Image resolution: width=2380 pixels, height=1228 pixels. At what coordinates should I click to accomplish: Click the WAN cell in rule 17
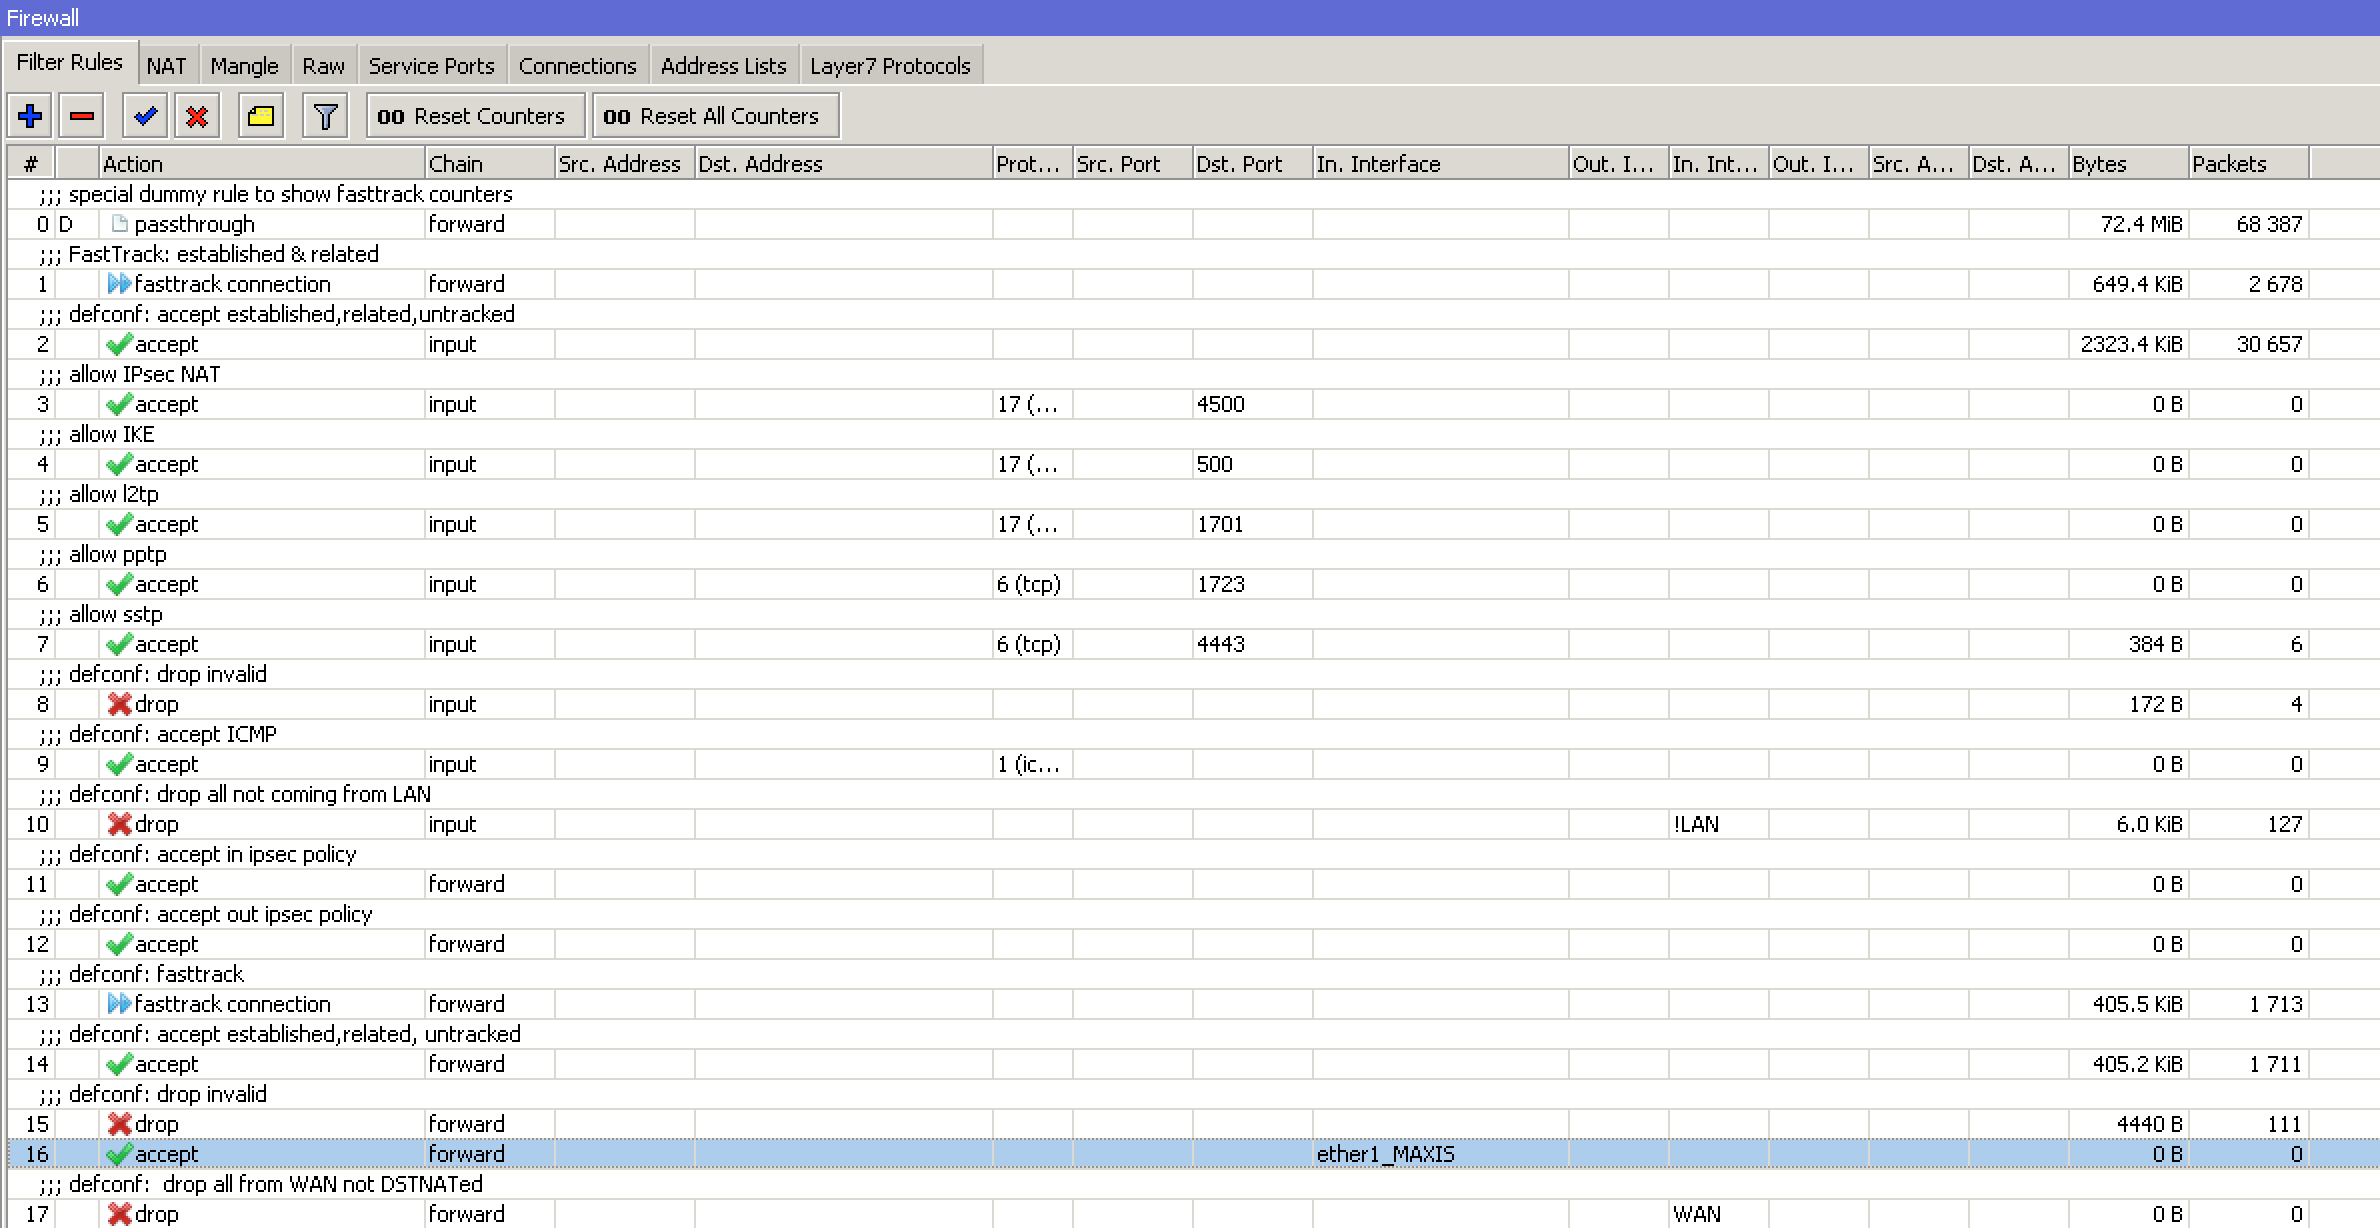(1718, 1214)
